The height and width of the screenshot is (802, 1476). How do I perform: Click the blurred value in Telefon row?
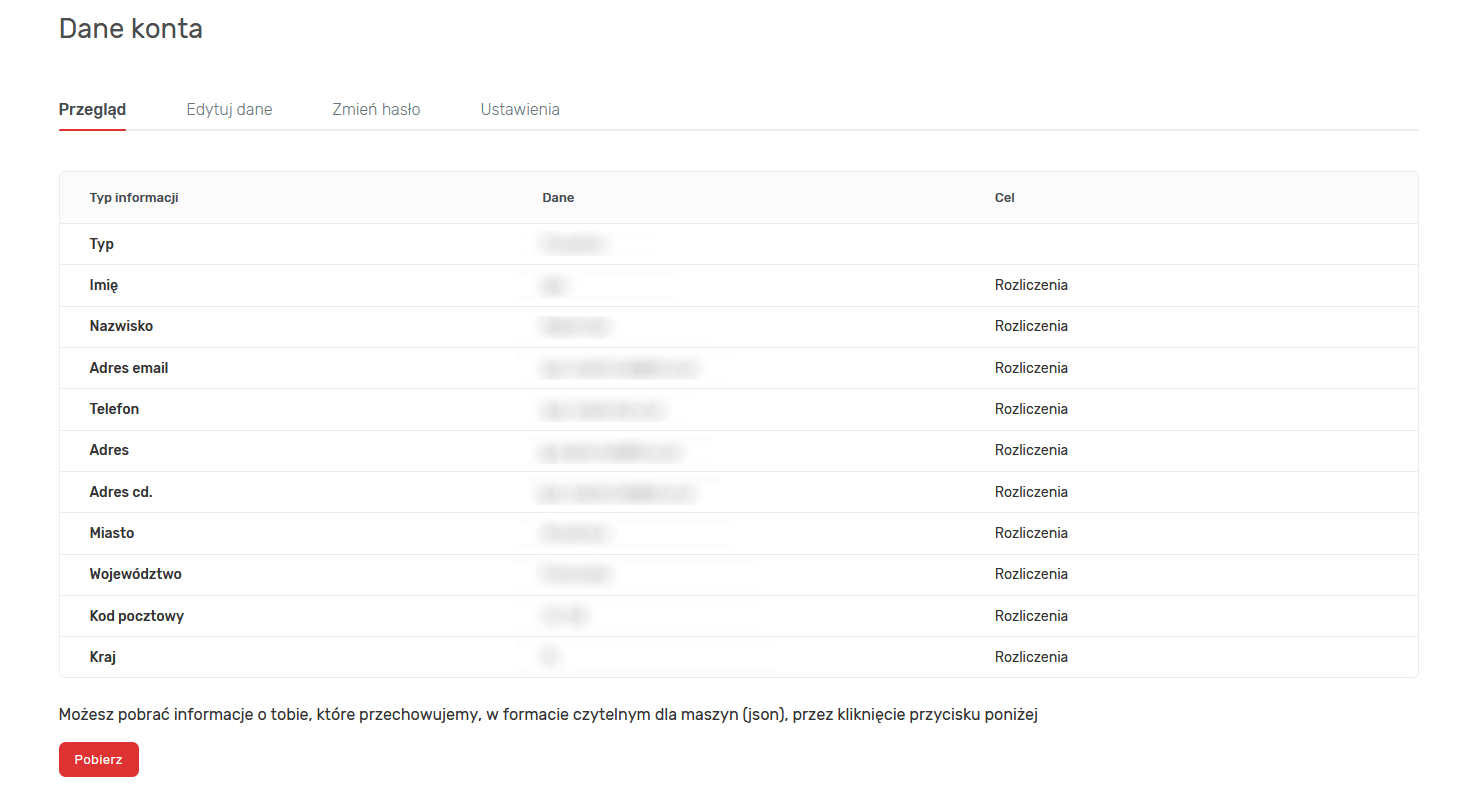pos(602,410)
